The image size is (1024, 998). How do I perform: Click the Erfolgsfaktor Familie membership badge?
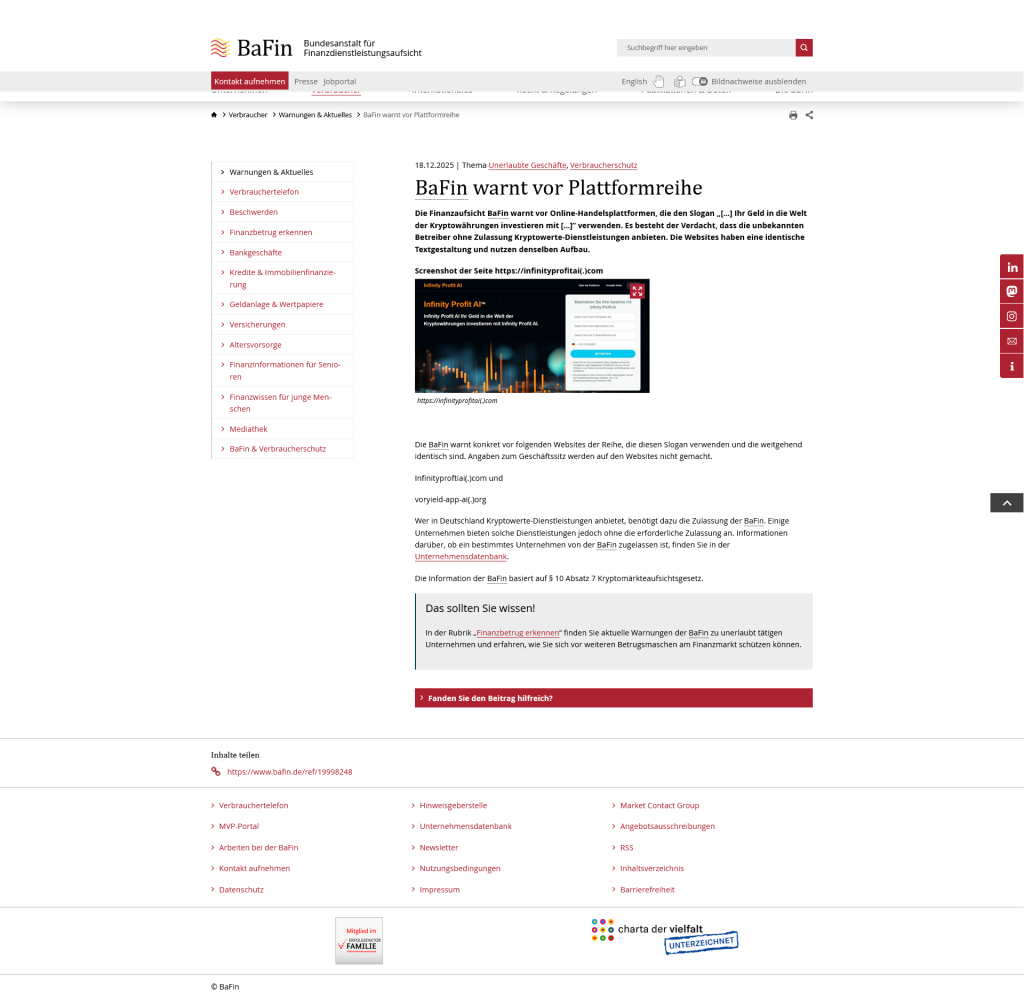click(359, 941)
